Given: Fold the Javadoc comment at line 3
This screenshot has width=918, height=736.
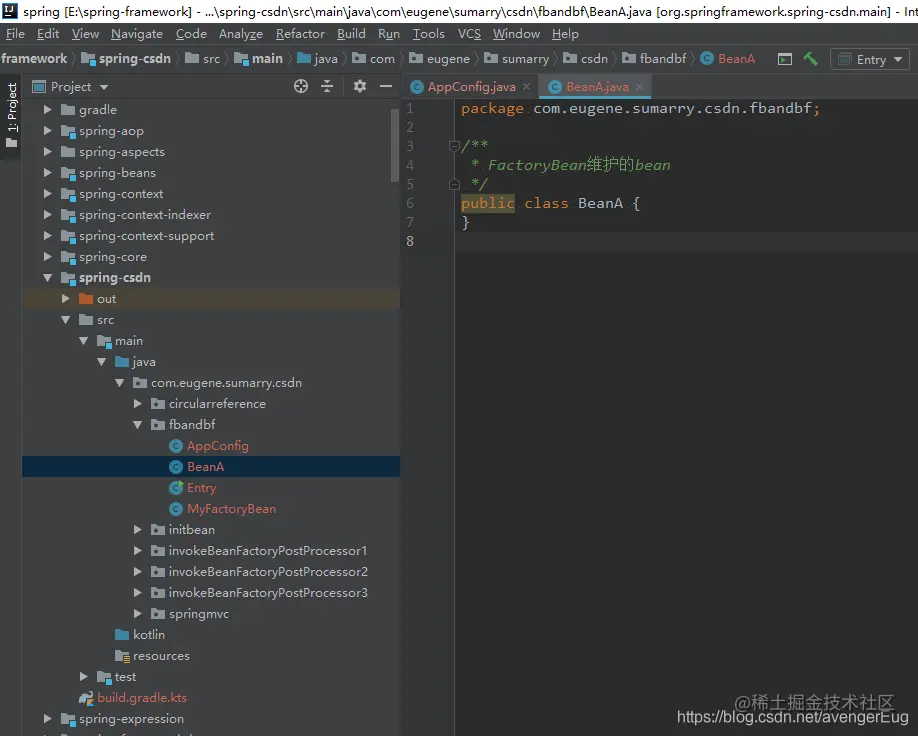Looking at the screenshot, I should tap(454, 145).
